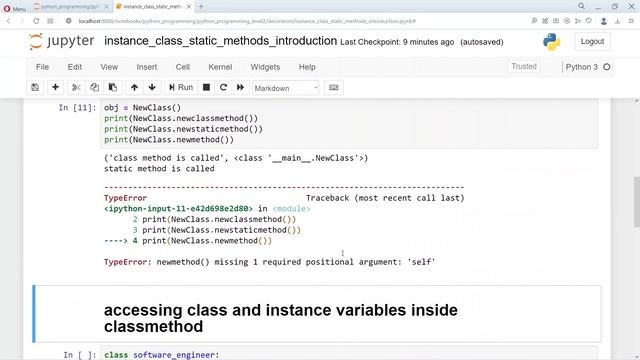Interrupt the kernel with the stop icon
The height and width of the screenshot is (360, 640).
pos(207,87)
